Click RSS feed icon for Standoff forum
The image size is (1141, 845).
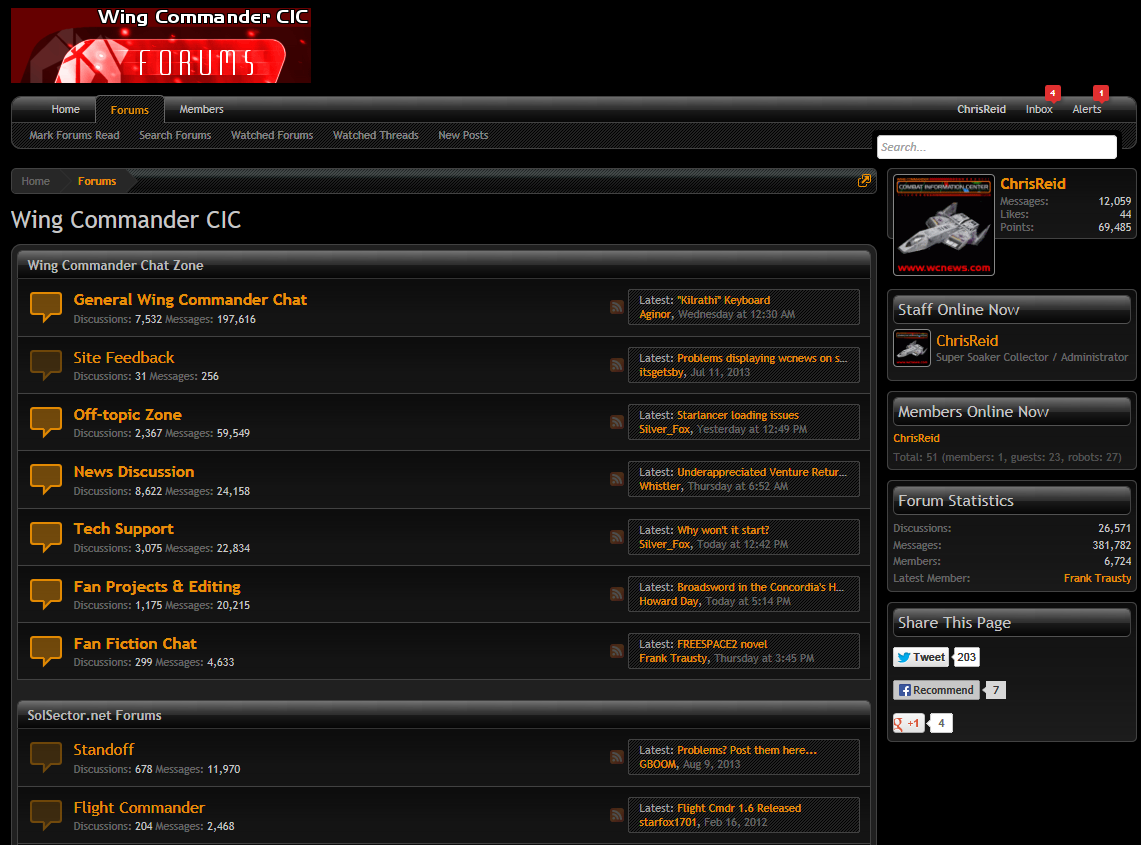point(617,757)
